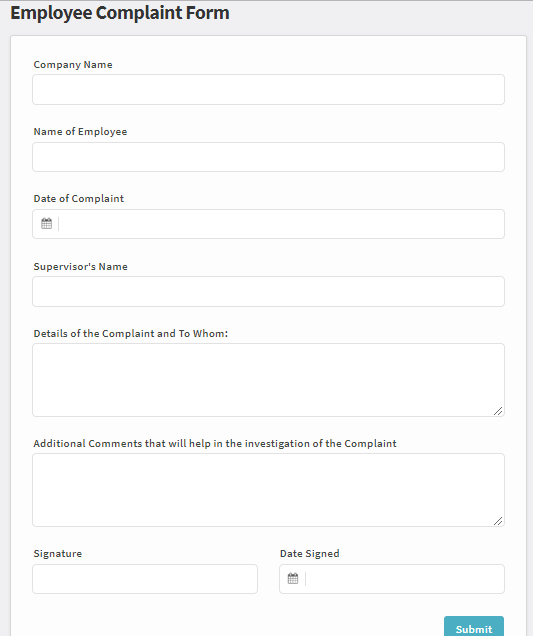Click the Name of Employee label
Screen dimensions: 533x636
coord(80,132)
